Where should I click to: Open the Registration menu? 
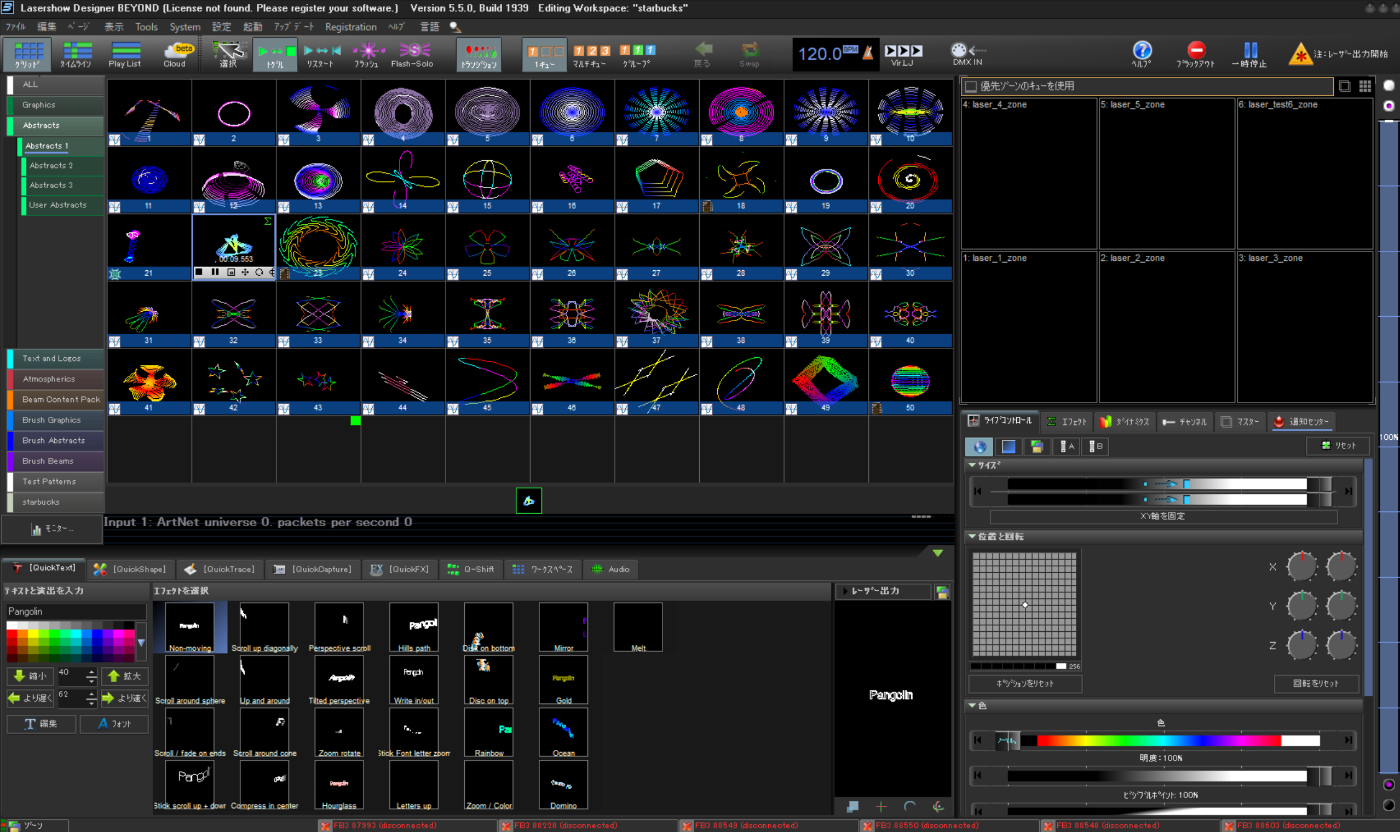pyautogui.click(x=350, y=27)
